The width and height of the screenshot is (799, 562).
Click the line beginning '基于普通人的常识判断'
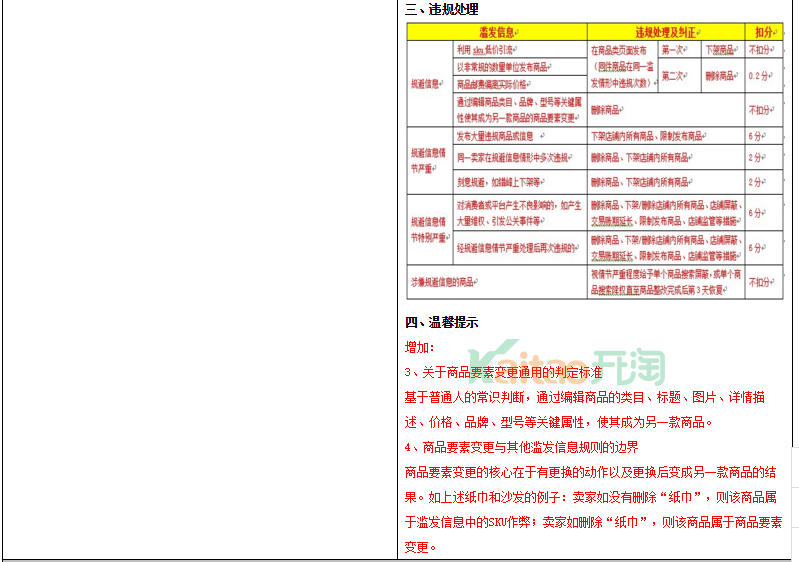pos(584,397)
